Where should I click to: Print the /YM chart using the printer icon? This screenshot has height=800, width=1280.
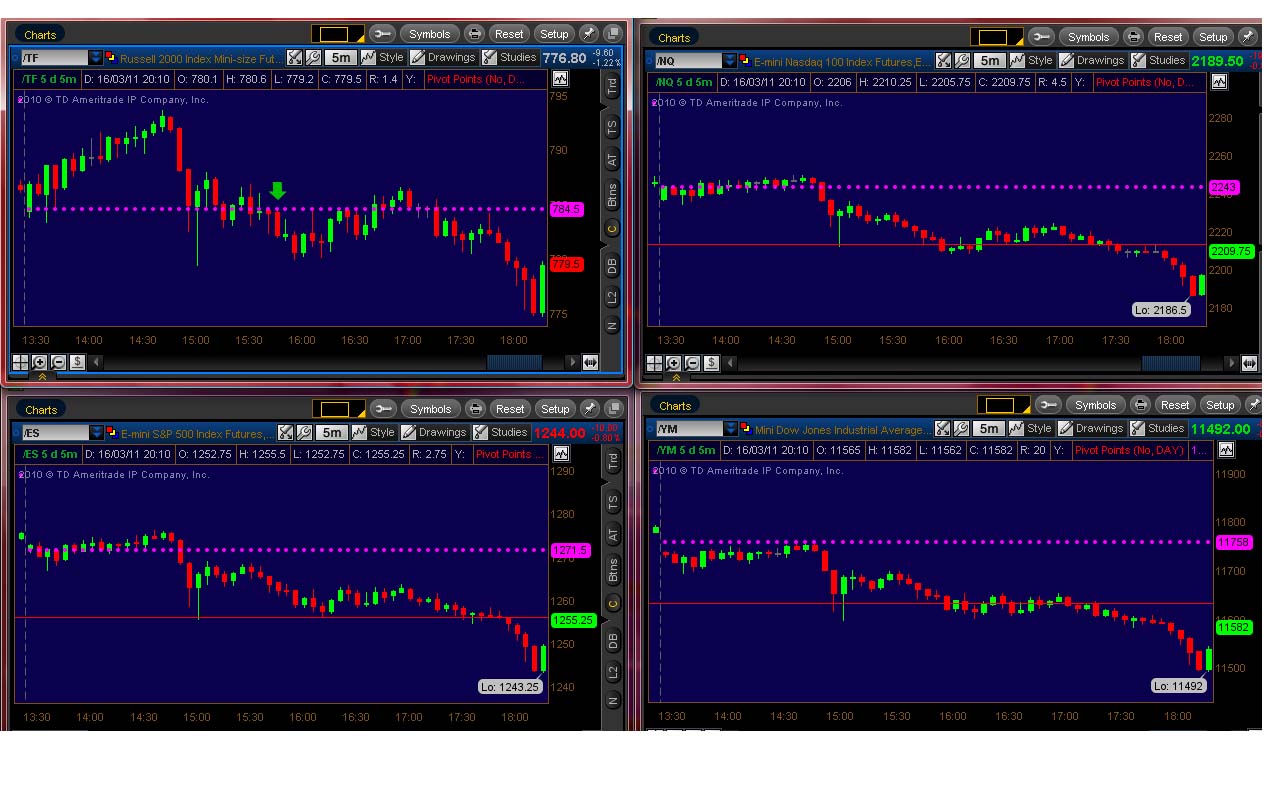(x=1140, y=405)
